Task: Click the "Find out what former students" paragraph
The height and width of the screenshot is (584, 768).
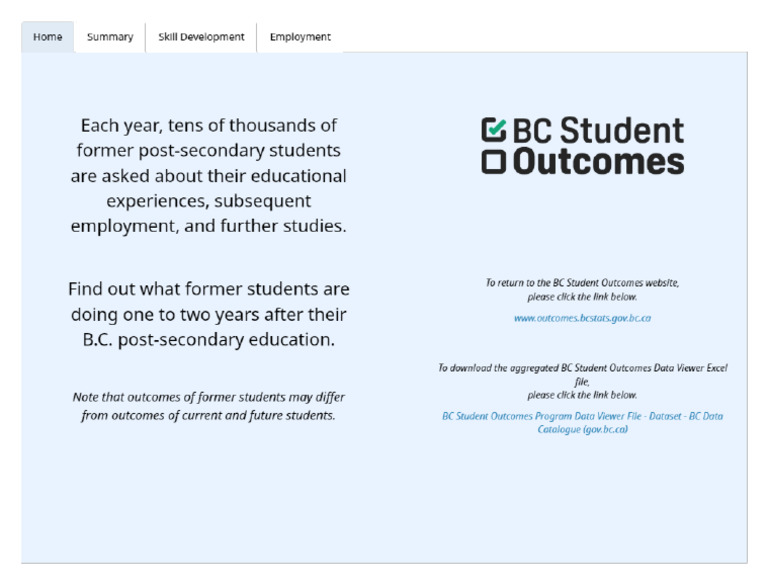Action: pos(209,314)
